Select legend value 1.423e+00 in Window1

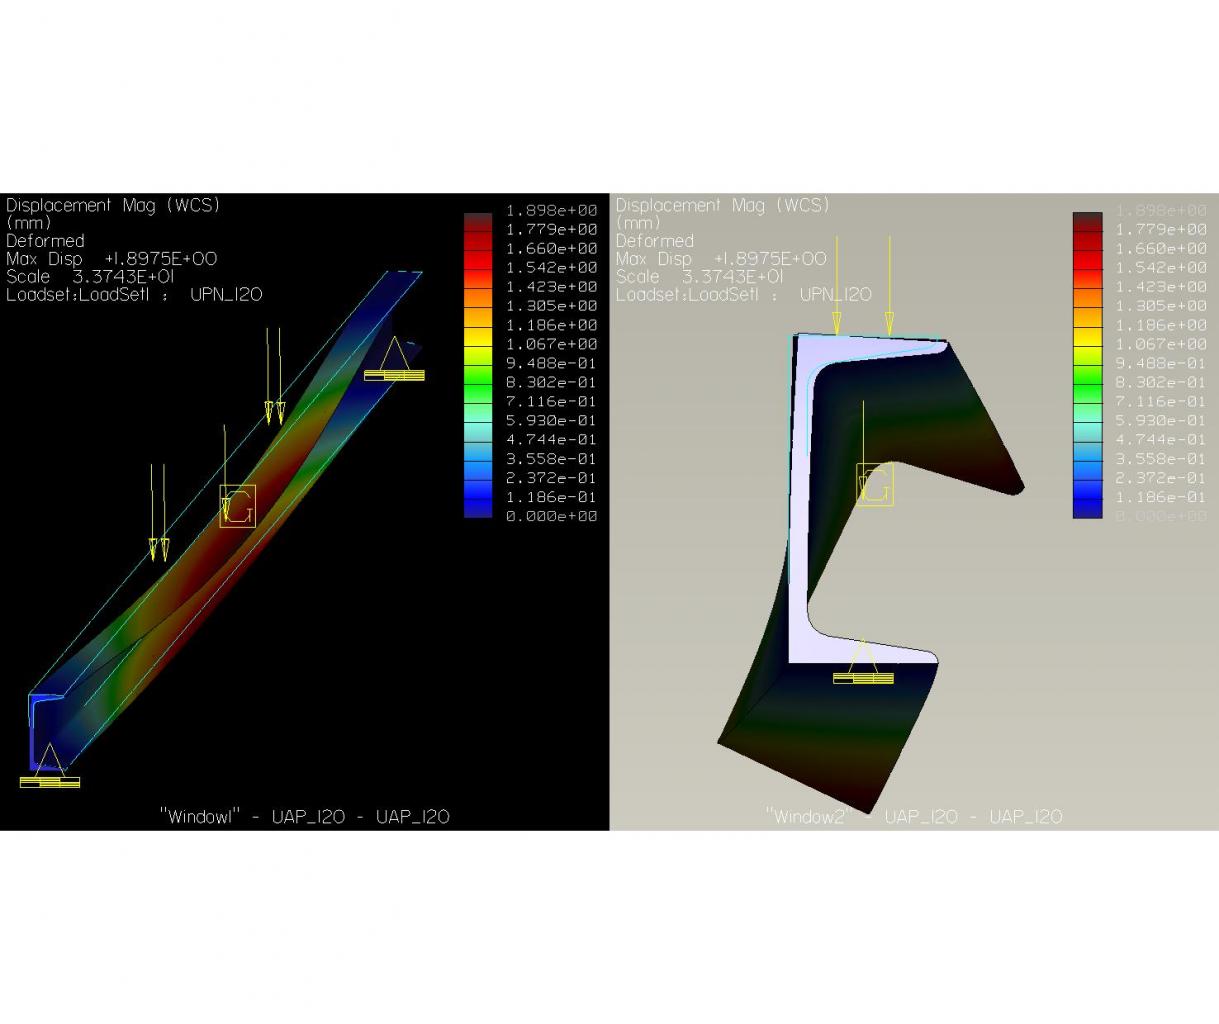pyautogui.click(x=552, y=287)
